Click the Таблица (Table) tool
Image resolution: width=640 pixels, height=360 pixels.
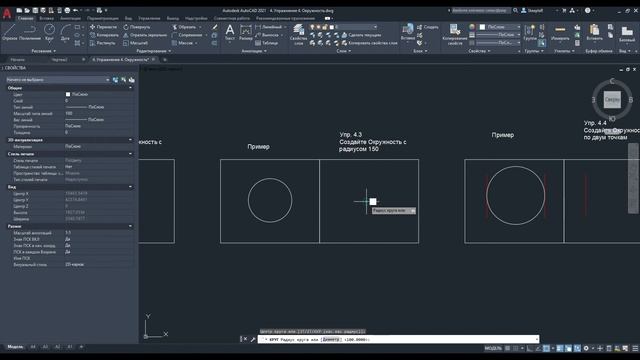266,43
